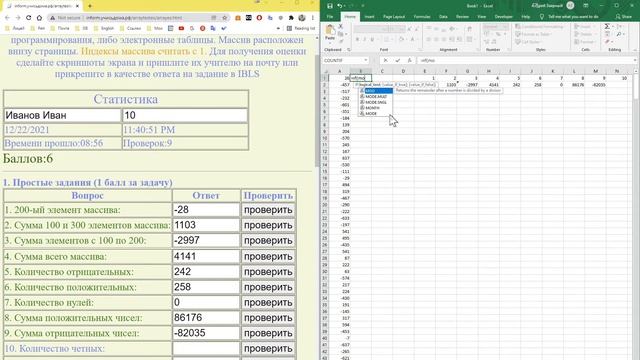Confirm the formula with the checkmark icon
The image size is (640, 360).
pos(398,60)
